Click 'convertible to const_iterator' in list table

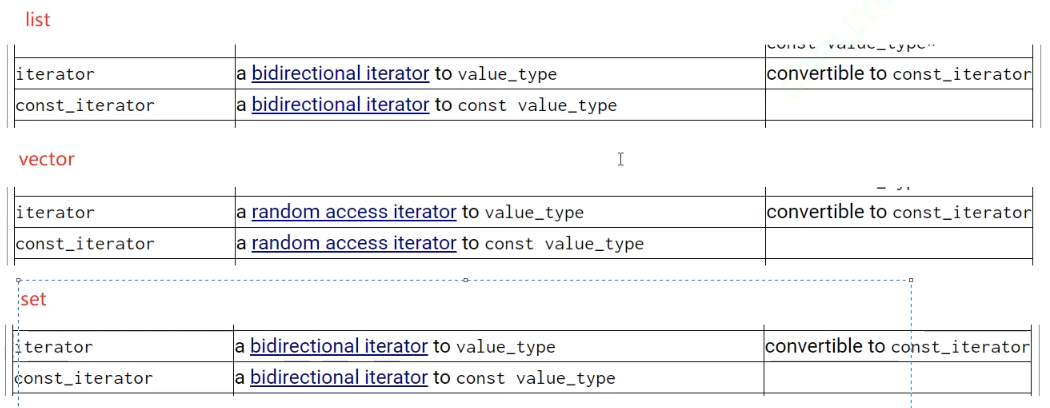coord(897,73)
